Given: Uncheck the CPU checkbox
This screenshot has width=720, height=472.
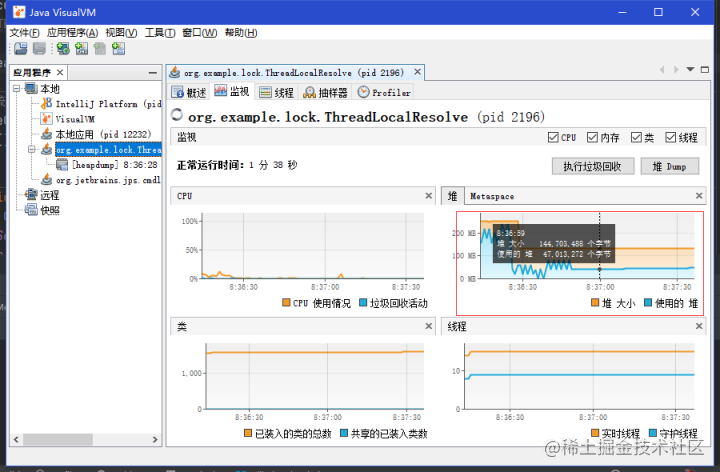Looking at the screenshot, I should [553, 137].
